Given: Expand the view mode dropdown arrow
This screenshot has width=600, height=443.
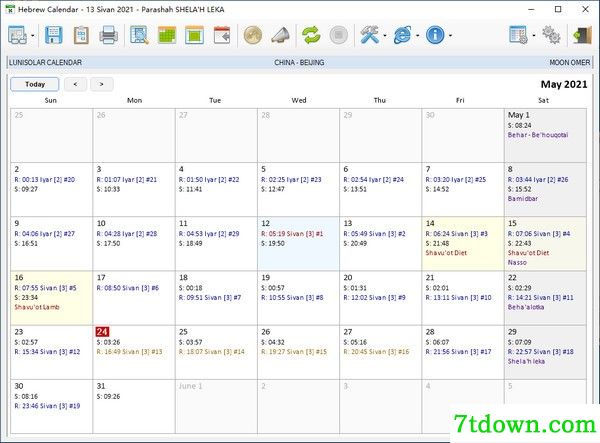Looking at the screenshot, I should pos(33,36).
